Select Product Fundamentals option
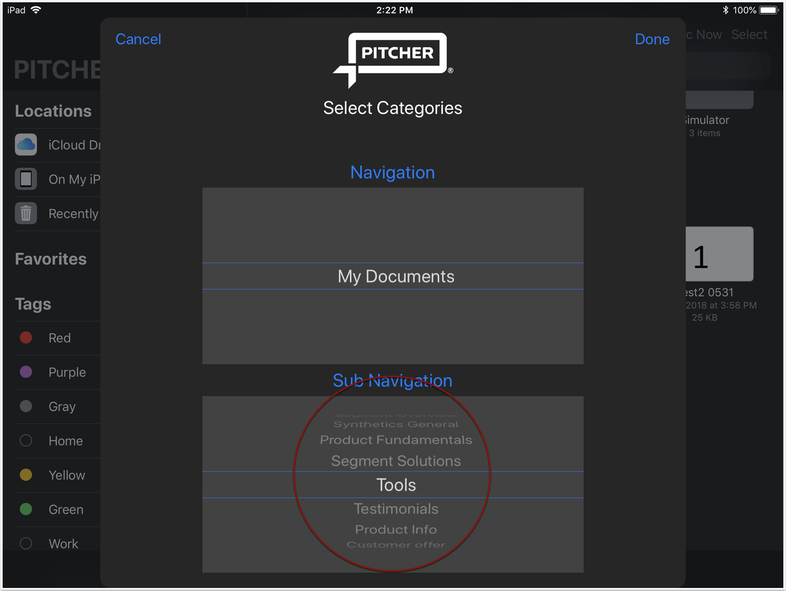This screenshot has width=786, height=591. pos(395,440)
